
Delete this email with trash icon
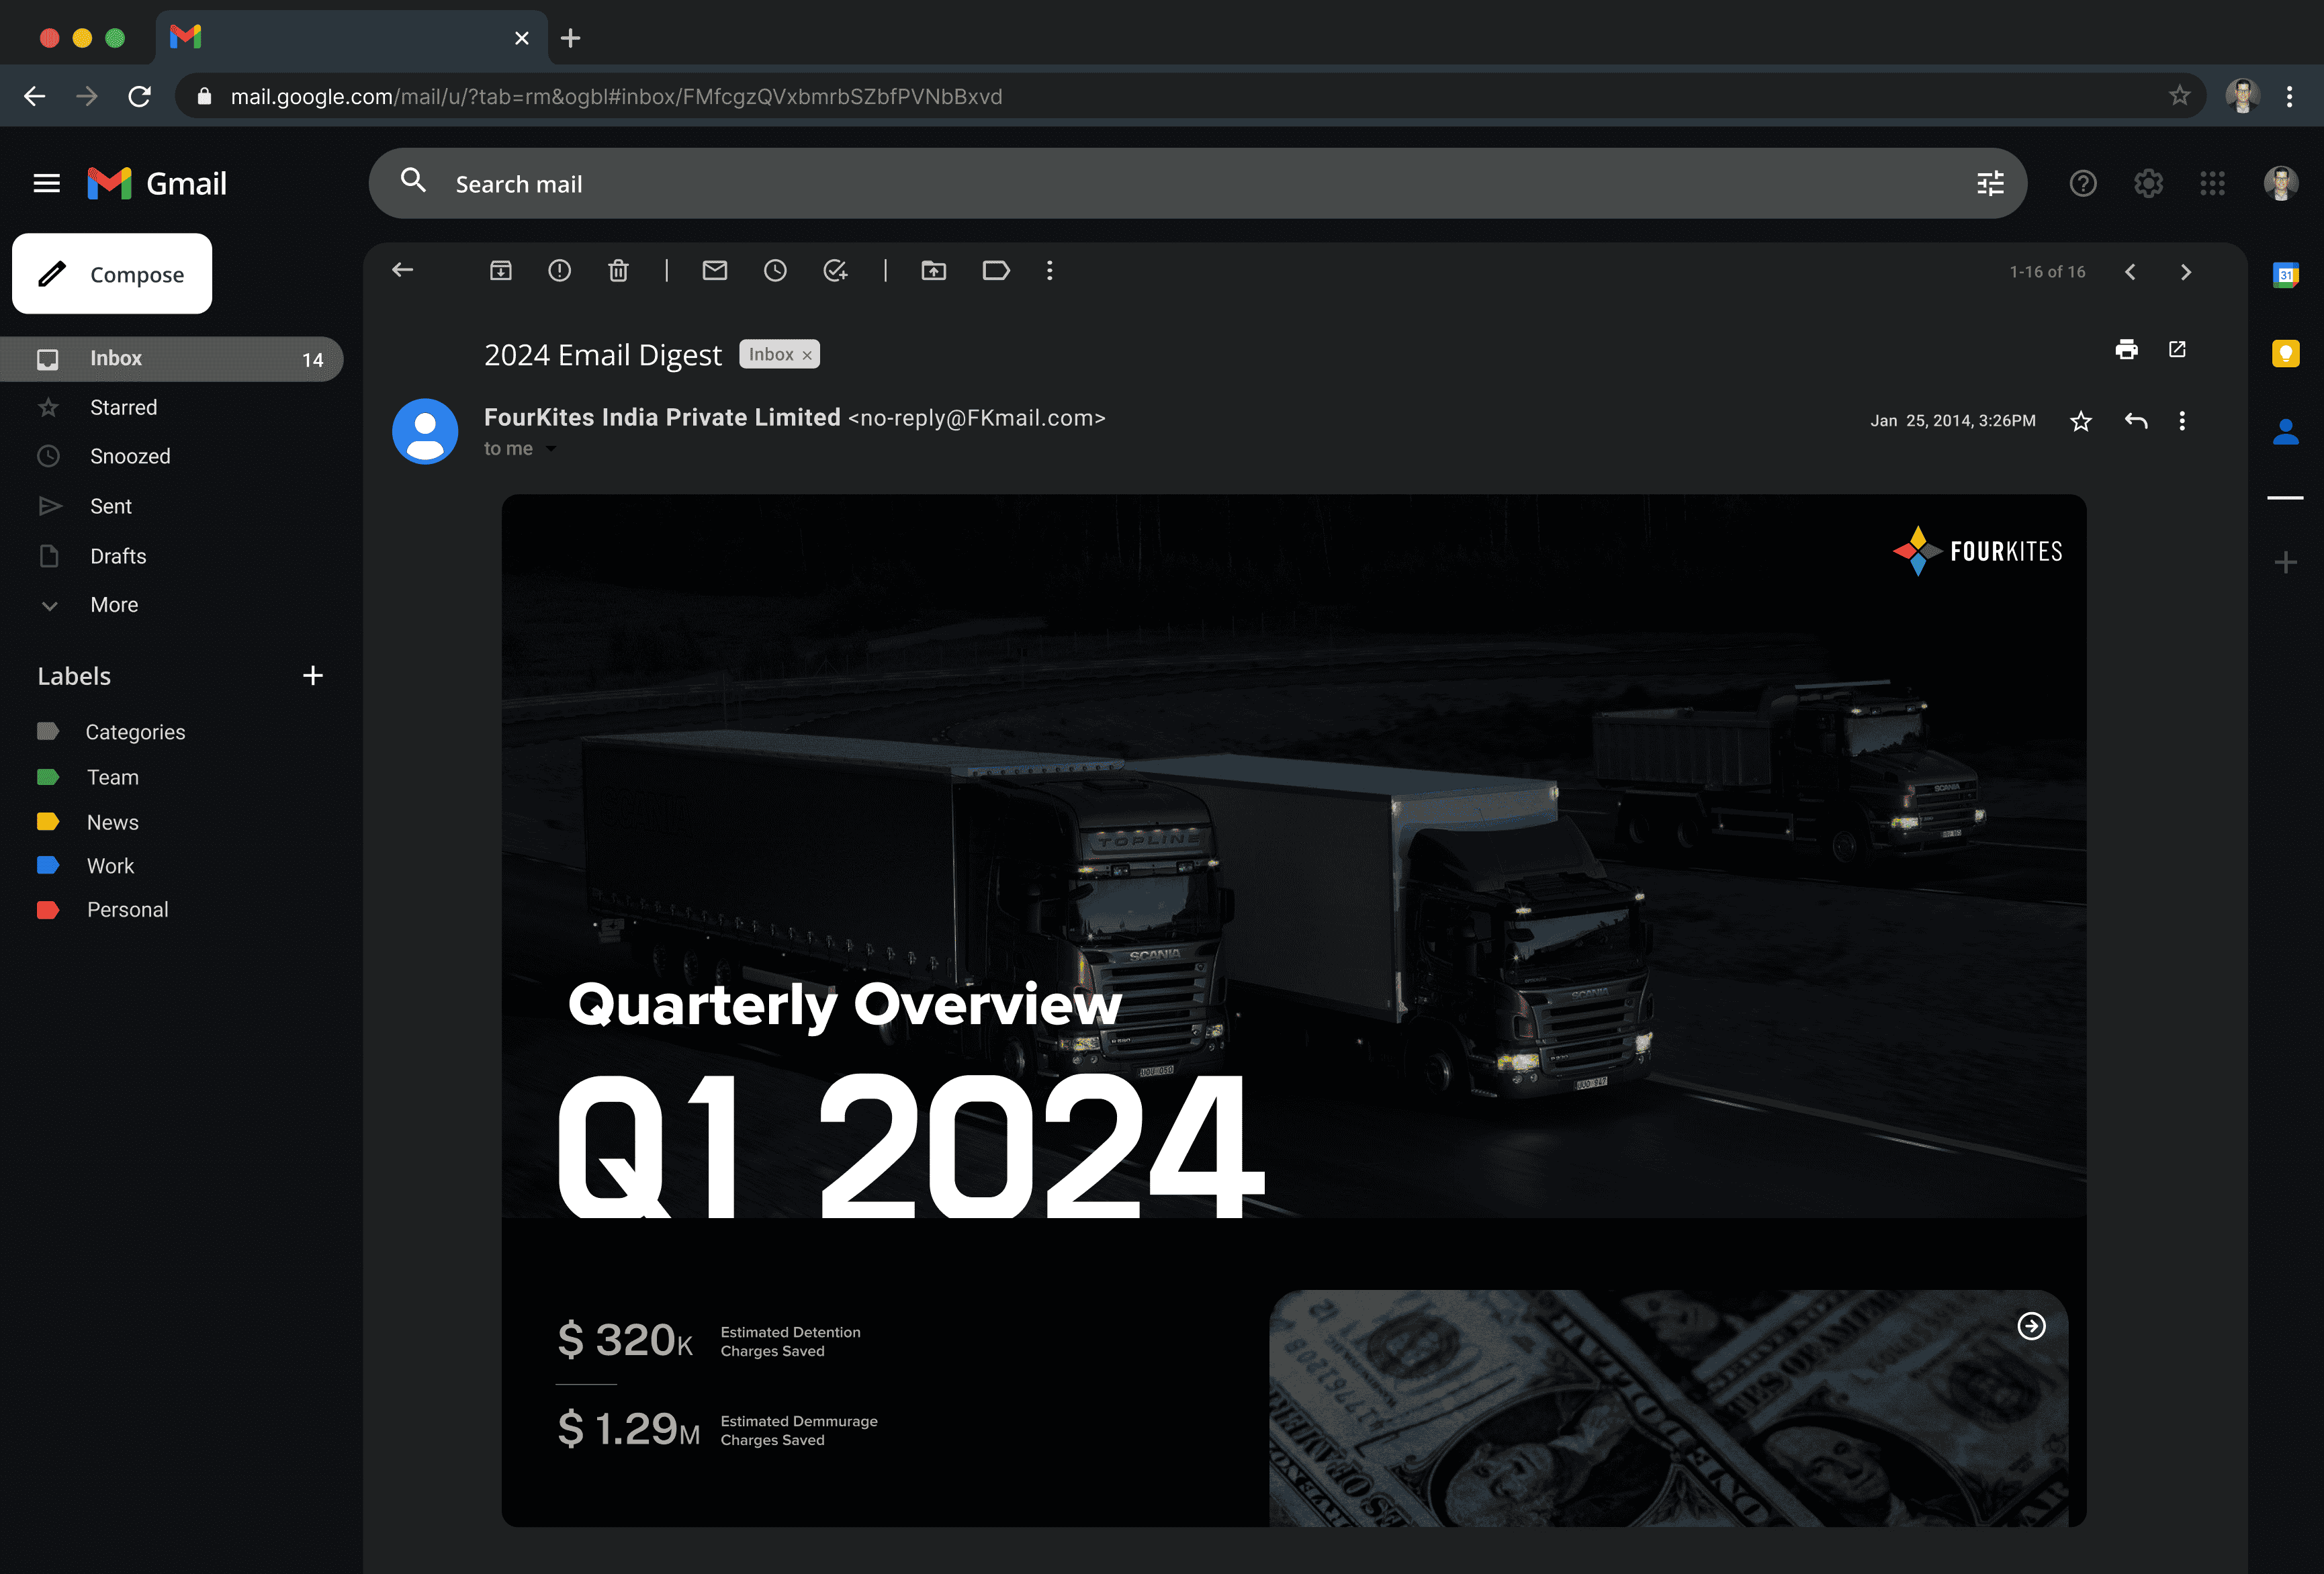[x=618, y=270]
